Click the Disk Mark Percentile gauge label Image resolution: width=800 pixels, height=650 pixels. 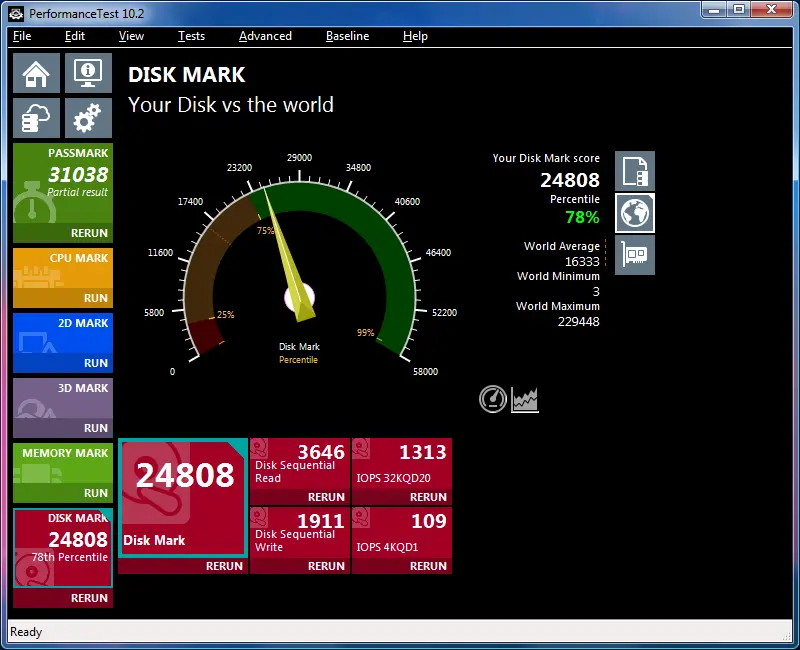click(x=299, y=353)
